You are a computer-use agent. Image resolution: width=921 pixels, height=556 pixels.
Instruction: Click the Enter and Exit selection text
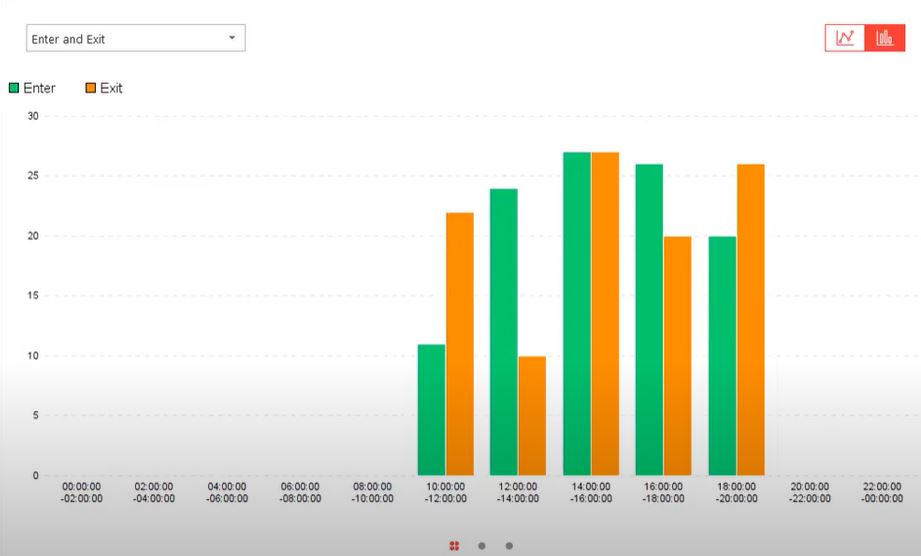pyautogui.click(x=68, y=39)
